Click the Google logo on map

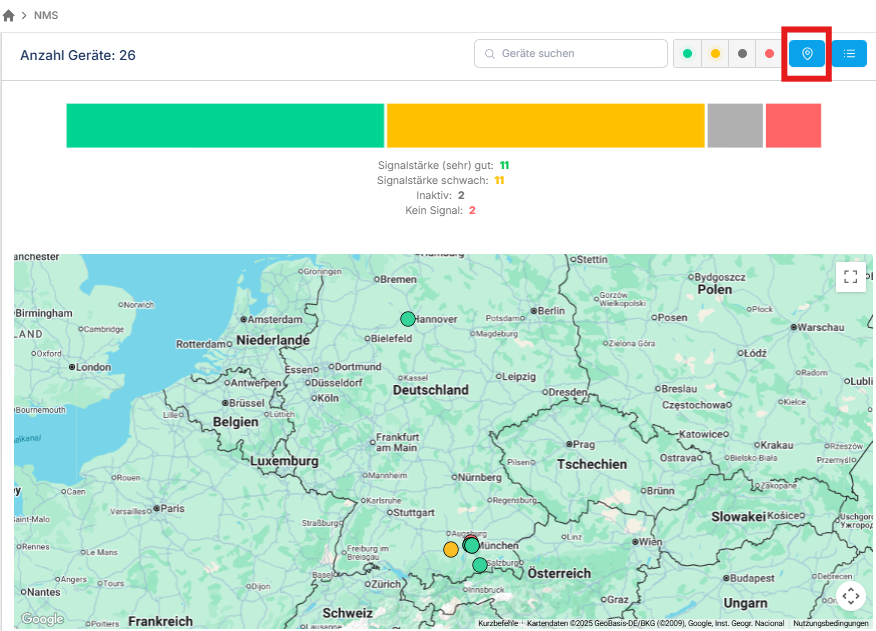click(x=42, y=619)
